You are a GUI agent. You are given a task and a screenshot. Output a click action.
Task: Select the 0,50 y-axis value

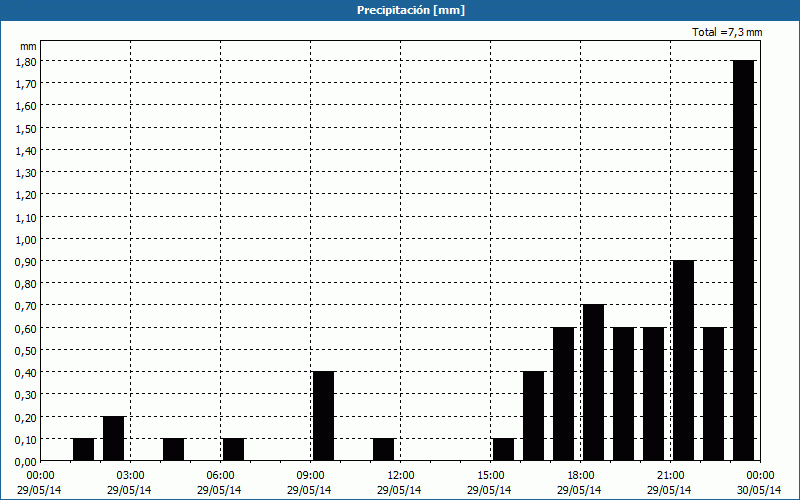26,350
